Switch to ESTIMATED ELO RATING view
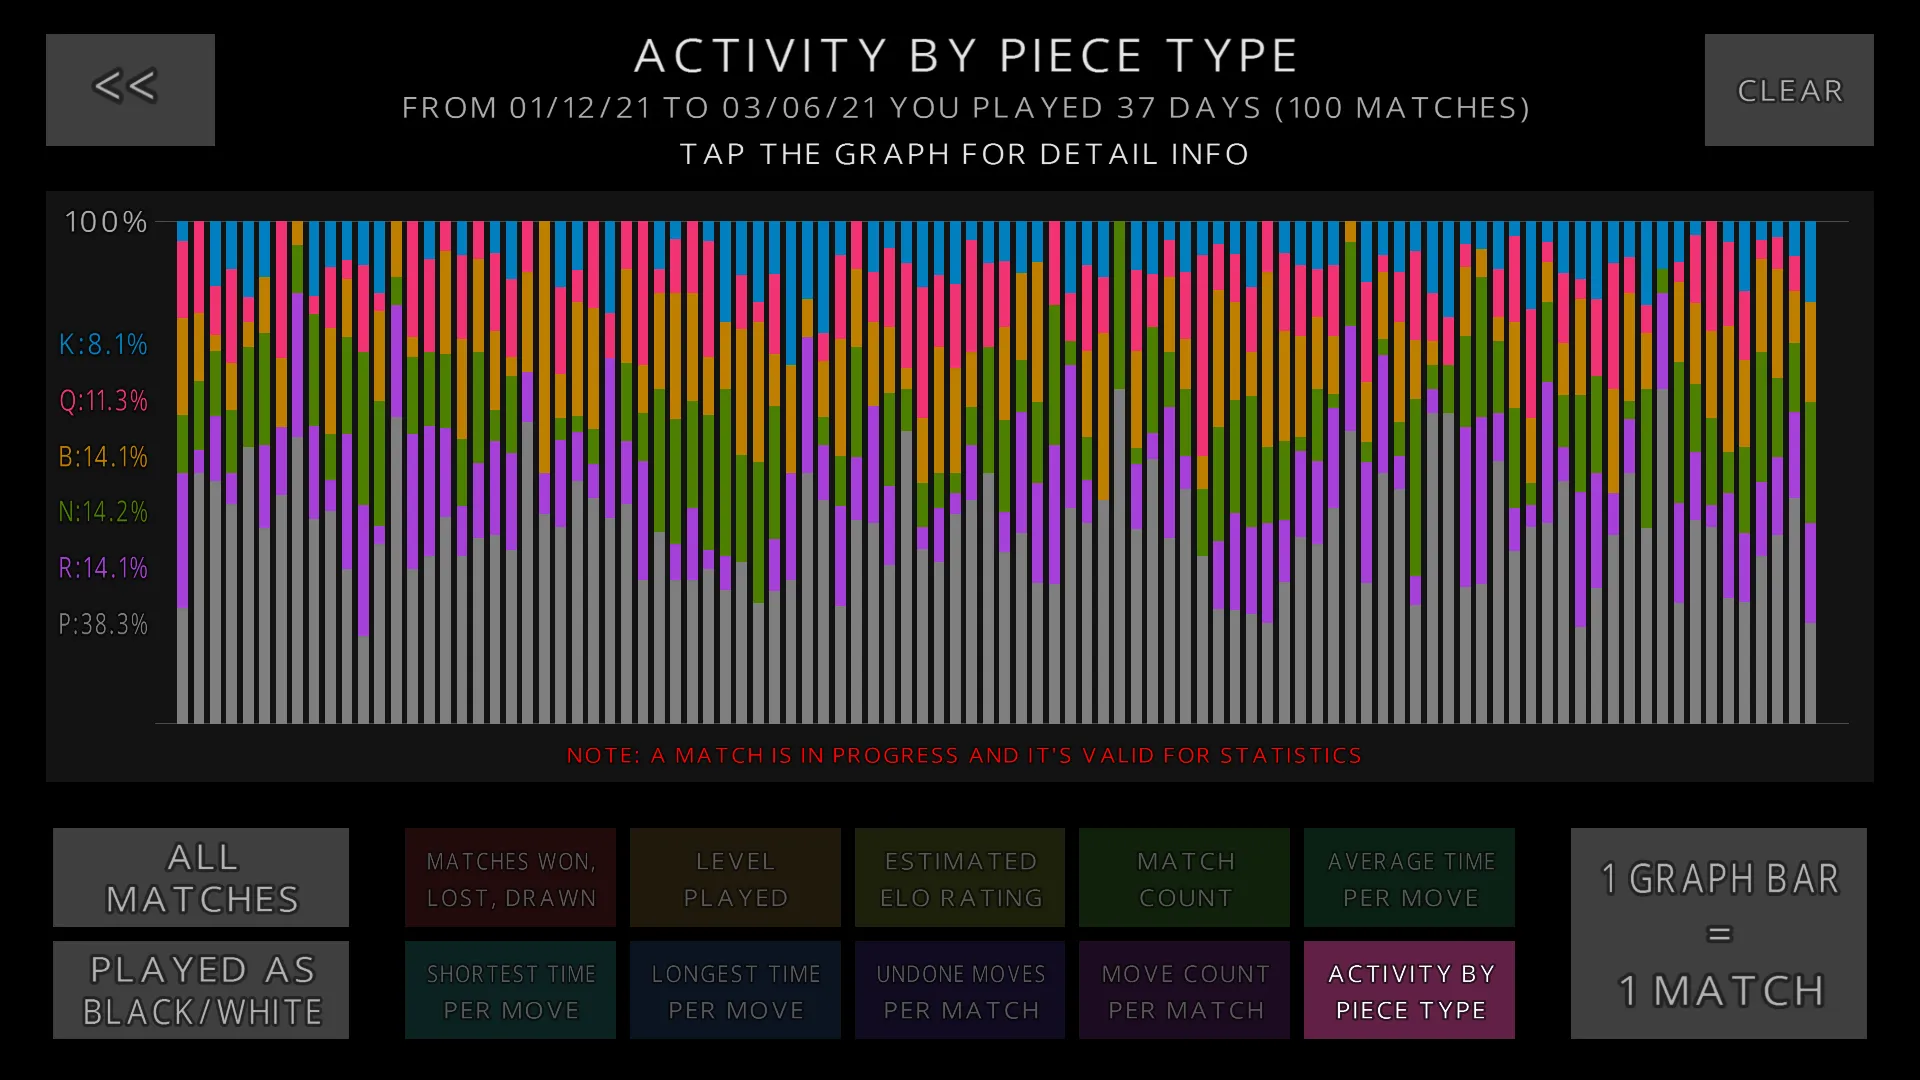This screenshot has width=1920, height=1080. pos(959,878)
